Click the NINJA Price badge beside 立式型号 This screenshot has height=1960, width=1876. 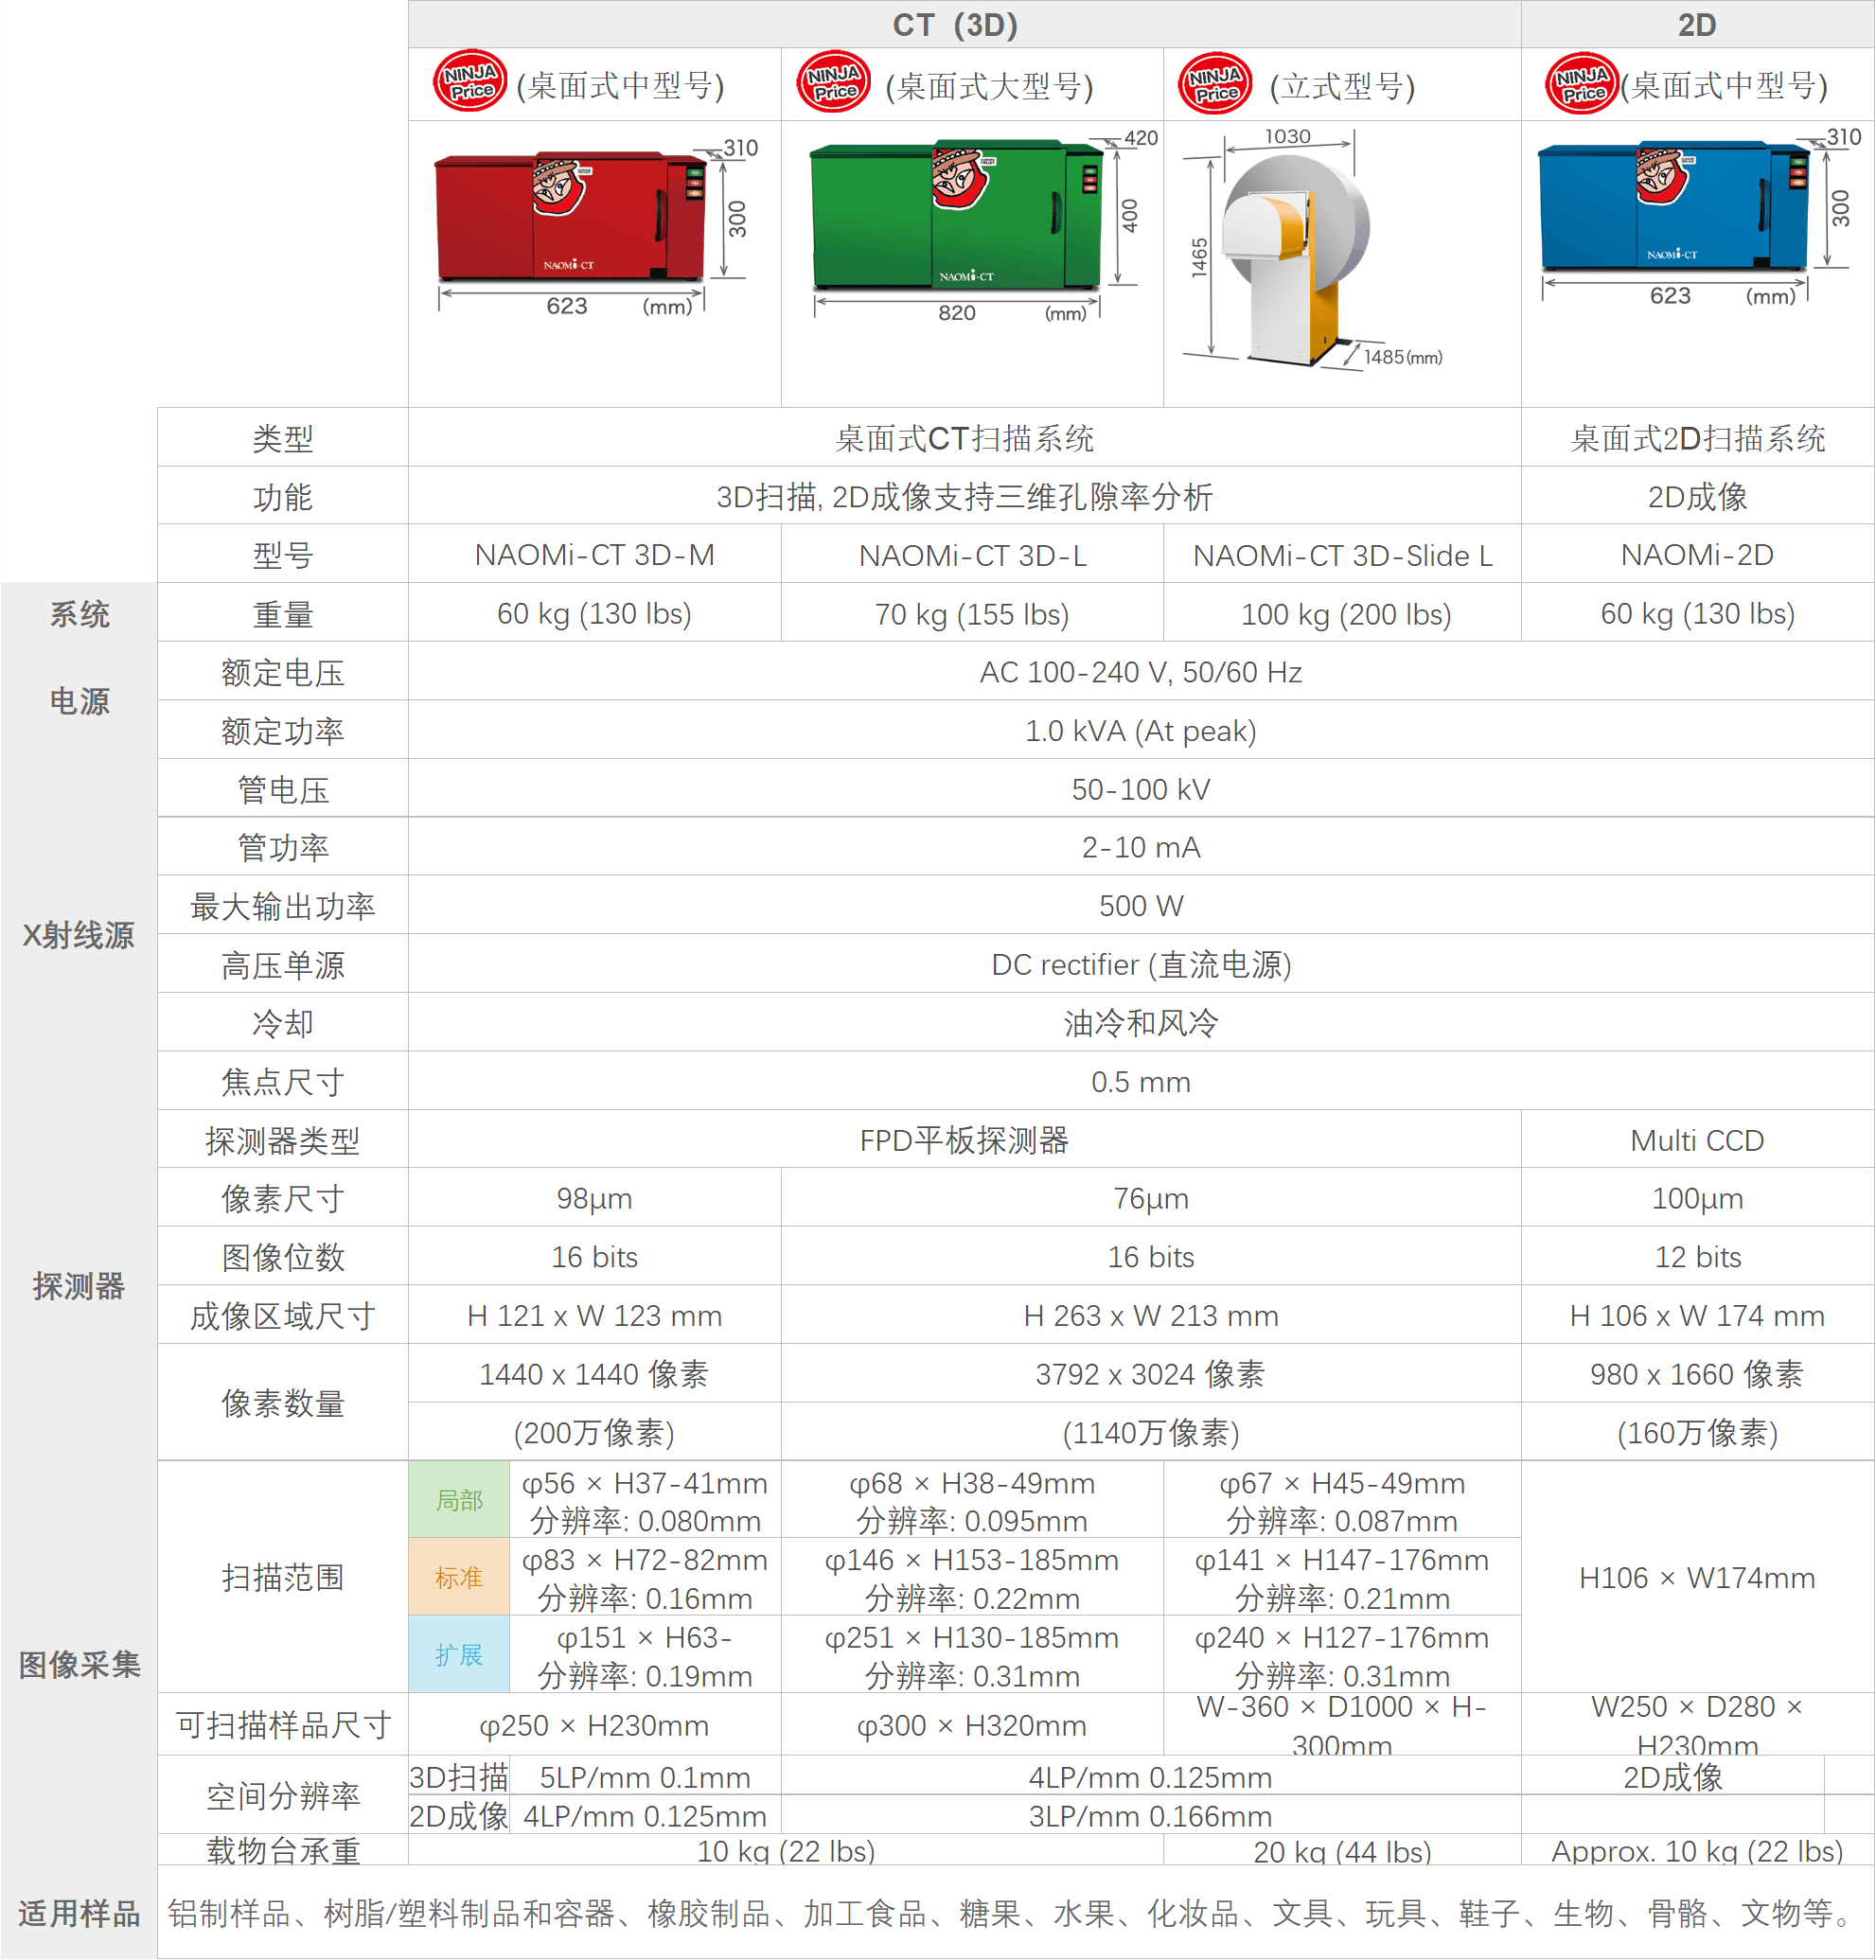click(1216, 83)
